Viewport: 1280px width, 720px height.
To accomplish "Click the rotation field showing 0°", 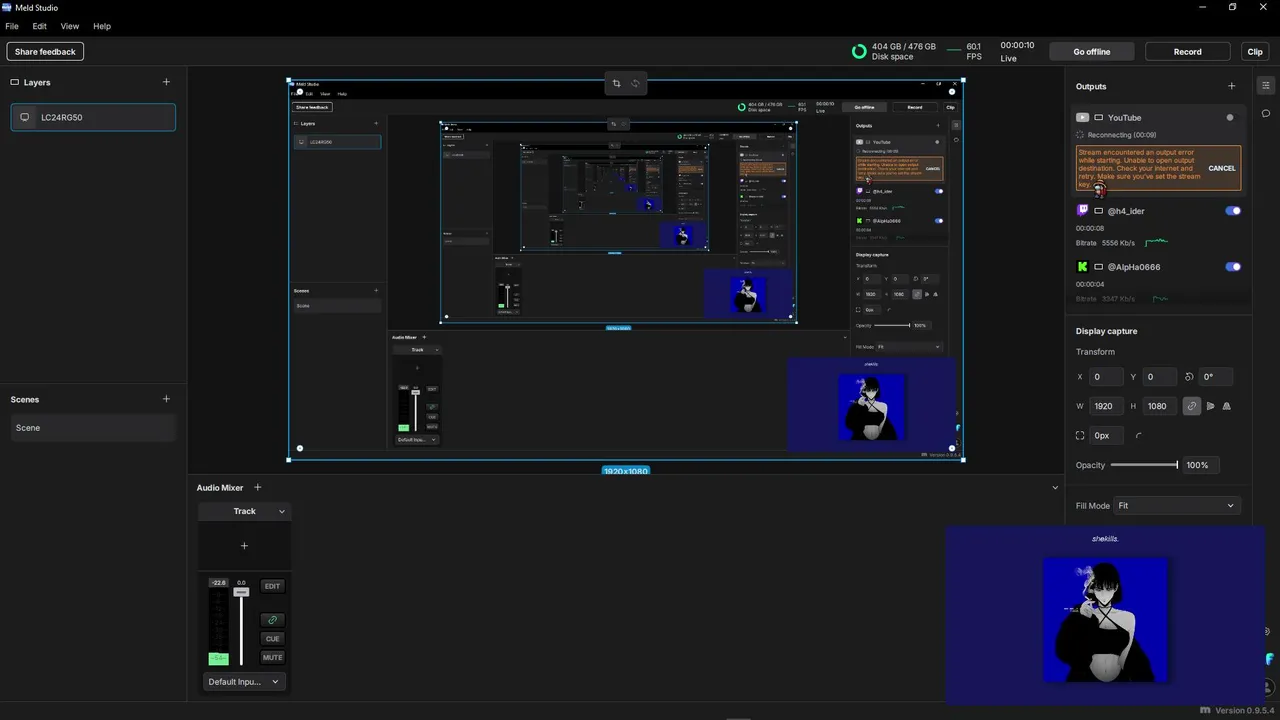I will pyautogui.click(x=1215, y=377).
